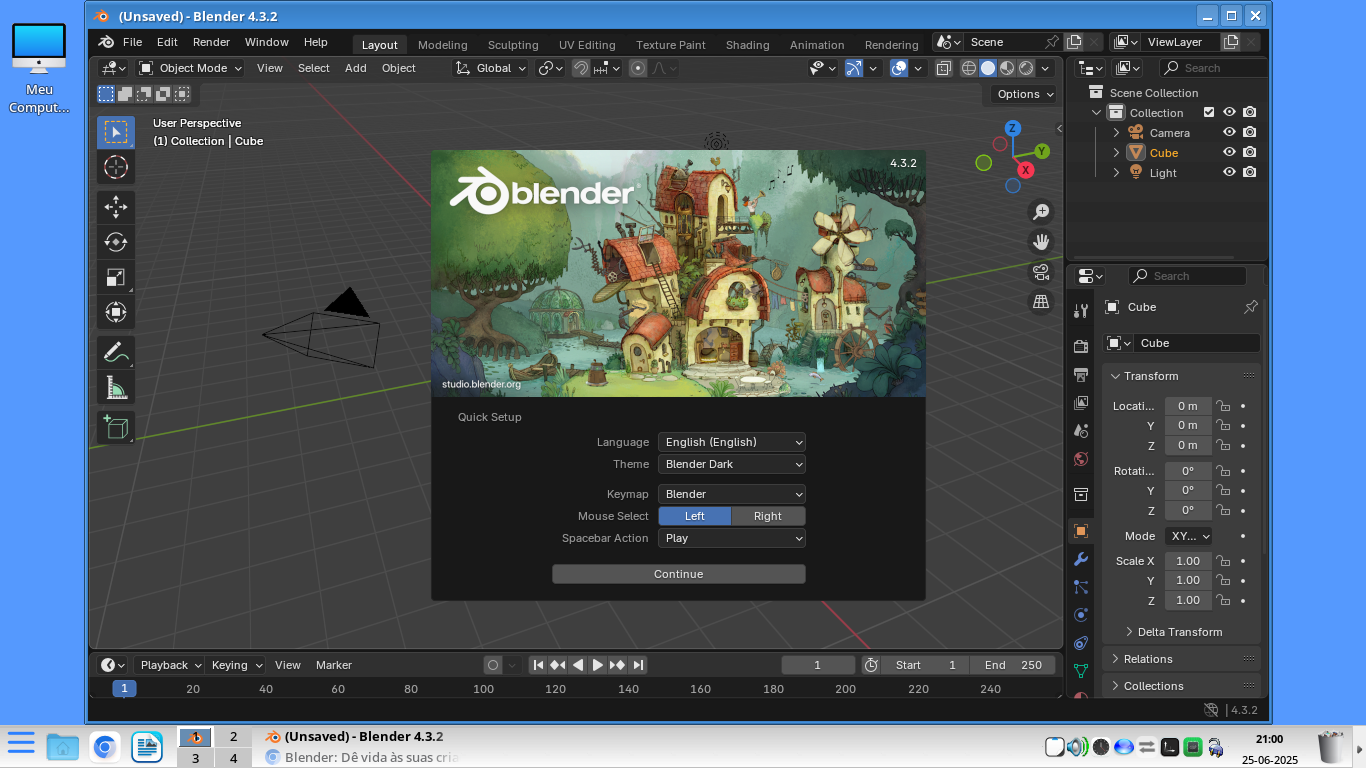Viewport: 1366px width, 768px height.
Task: Click the zoom magnifier in the viewport
Action: (1041, 211)
